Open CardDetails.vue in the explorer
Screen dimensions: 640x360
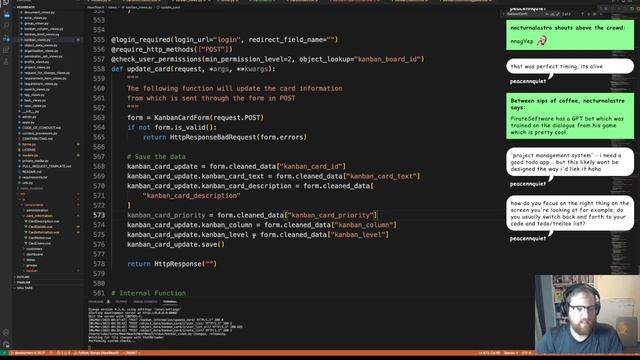click(40, 227)
